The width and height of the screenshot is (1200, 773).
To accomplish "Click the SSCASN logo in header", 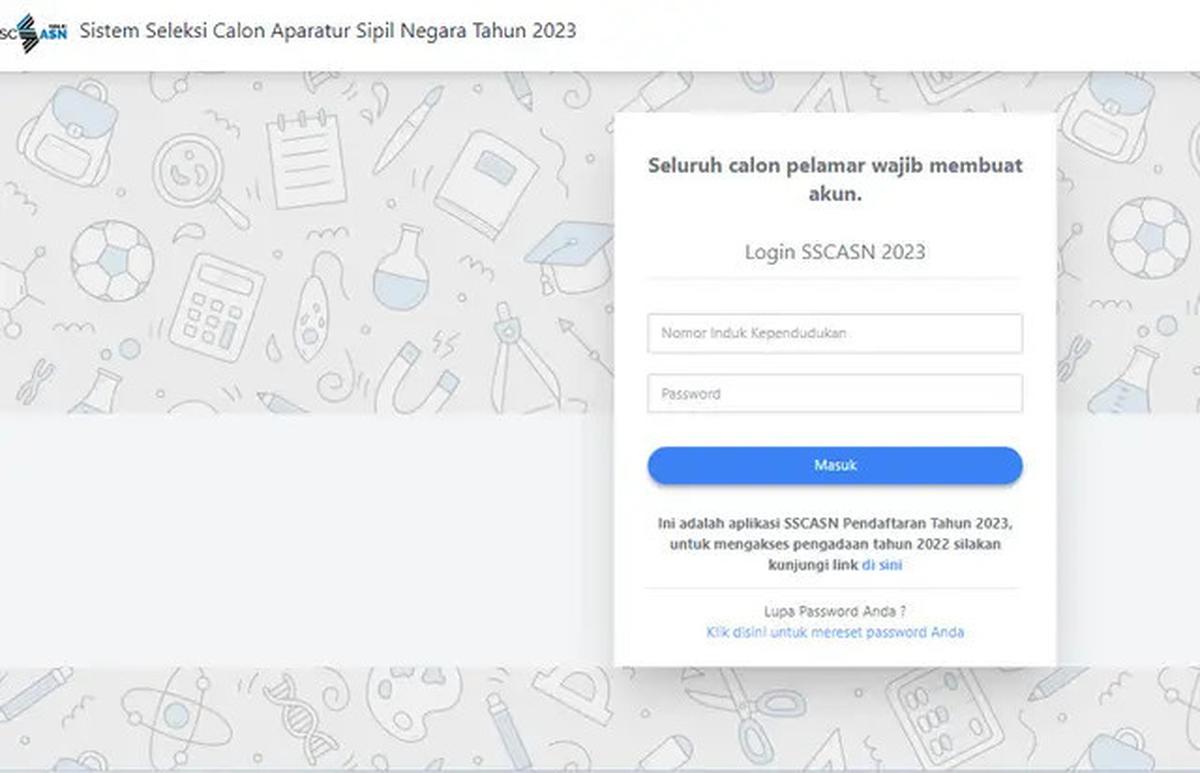I will pos(34,32).
